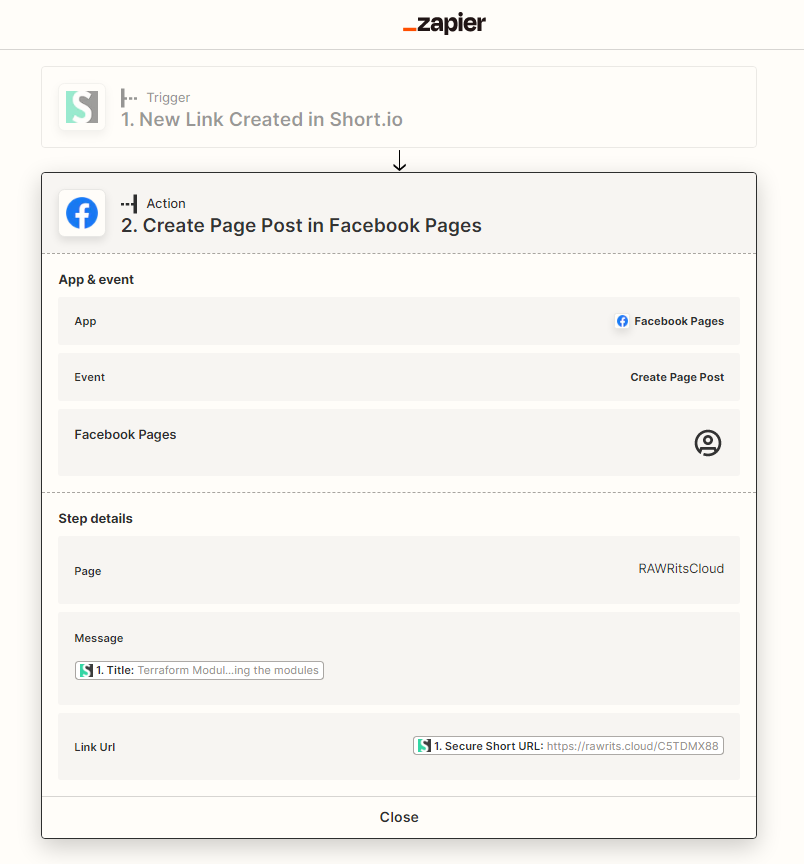
Task: Click the Close button at the bottom
Action: pyautogui.click(x=399, y=817)
